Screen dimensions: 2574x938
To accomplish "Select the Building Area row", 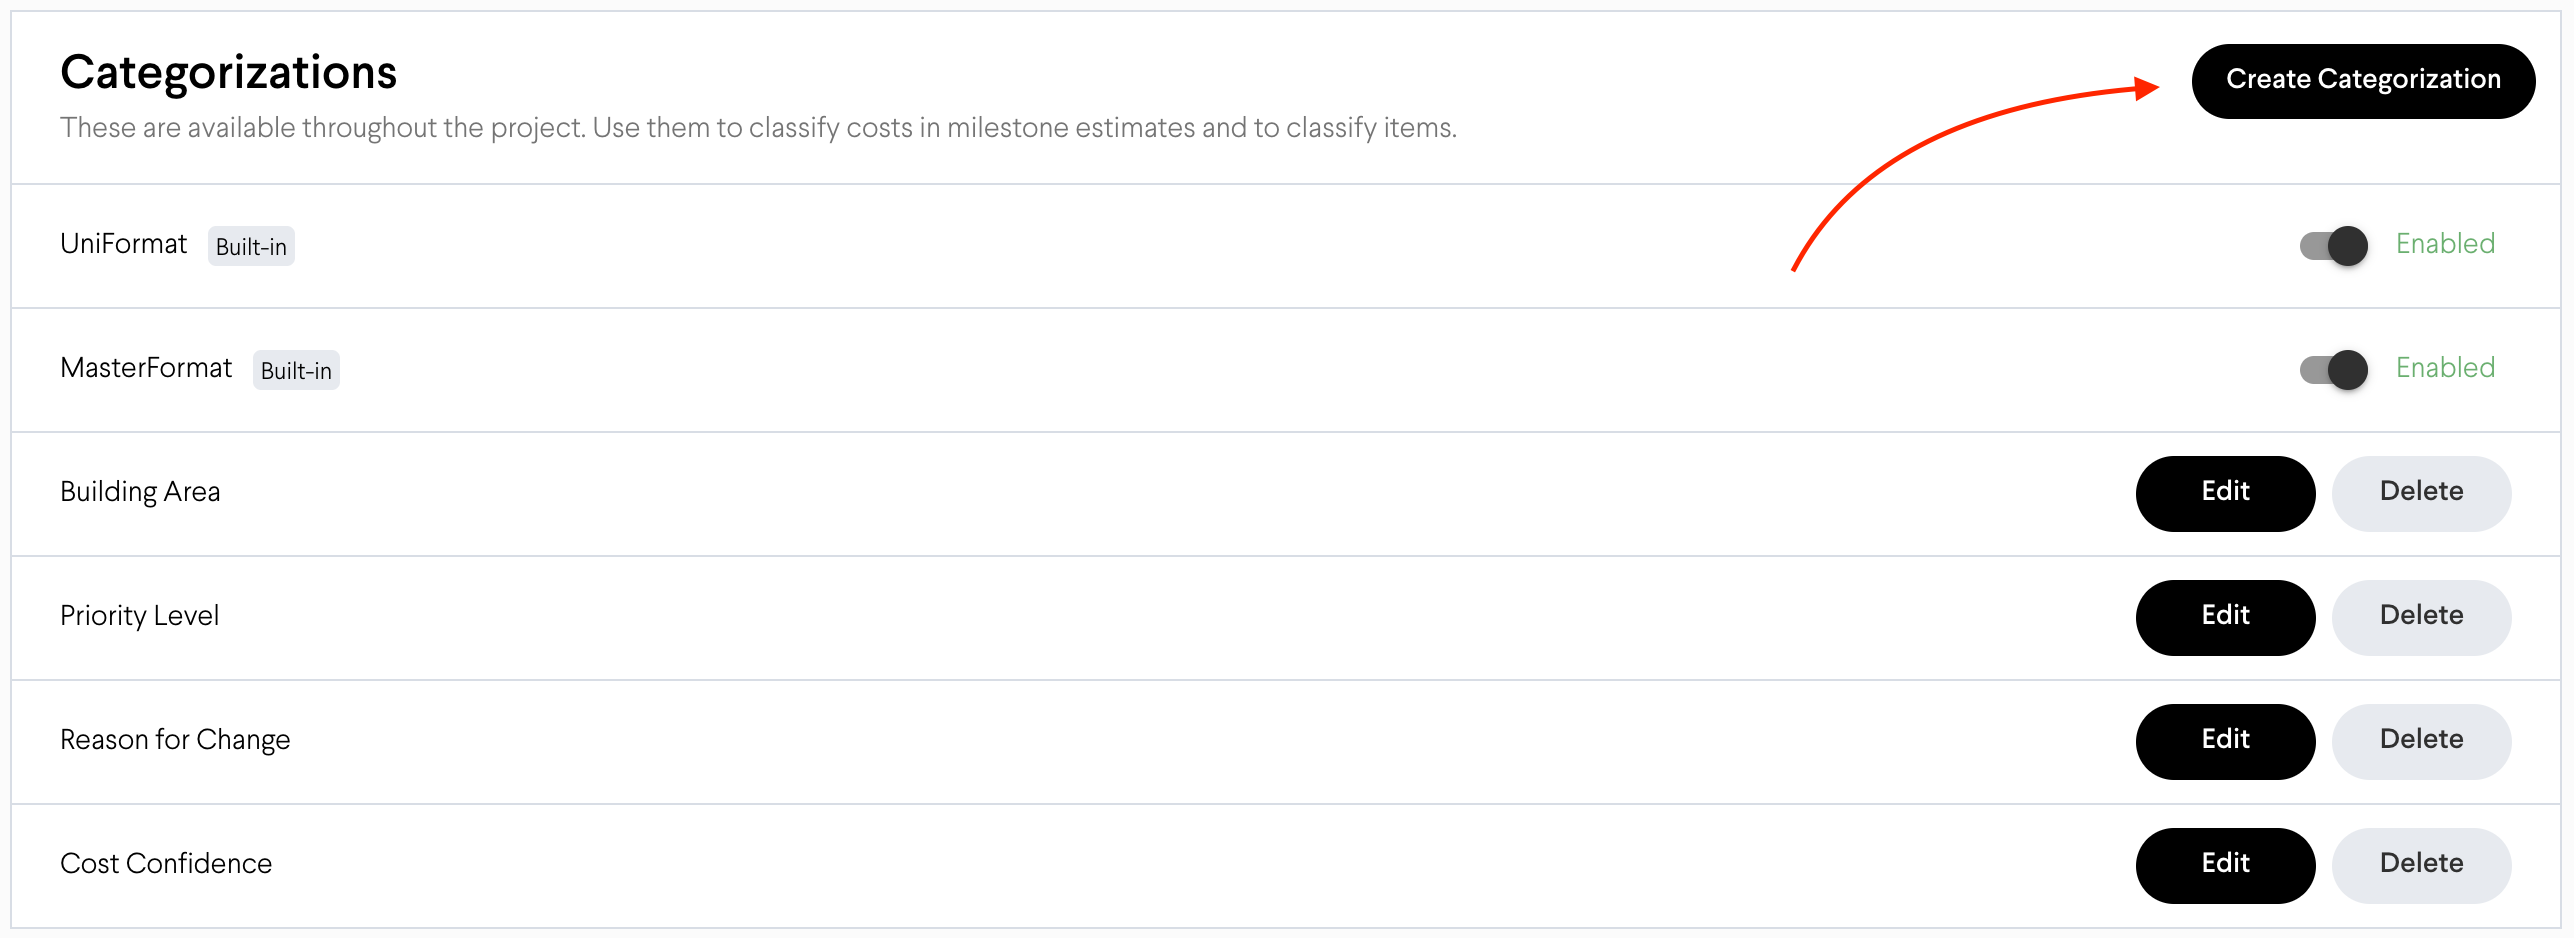I will [x=140, y=491].
